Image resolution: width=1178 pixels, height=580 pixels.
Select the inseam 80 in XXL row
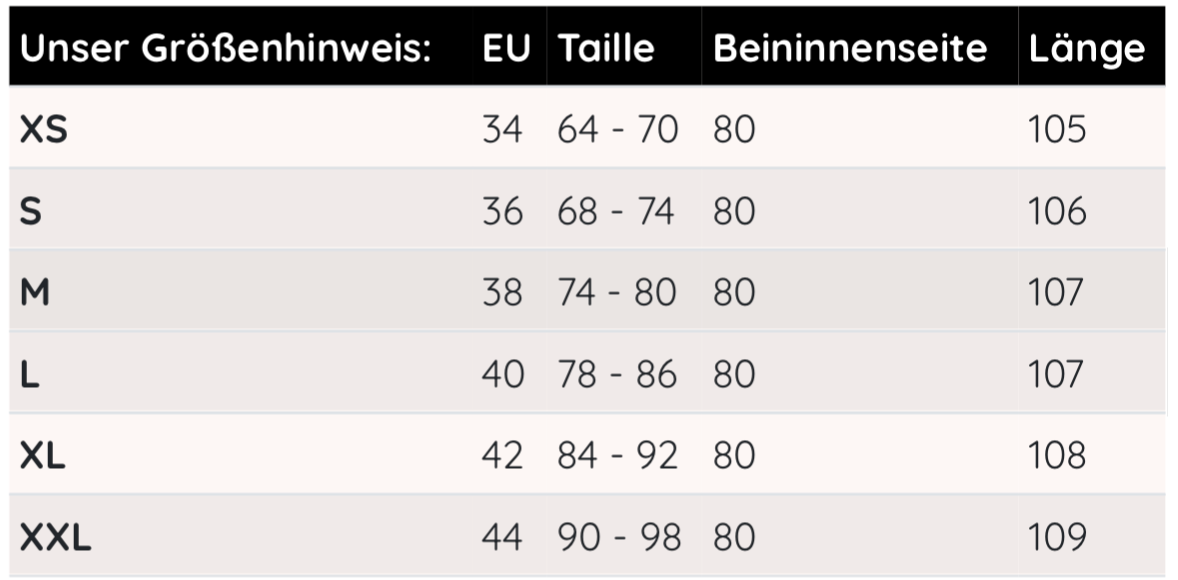pos(734,538)
